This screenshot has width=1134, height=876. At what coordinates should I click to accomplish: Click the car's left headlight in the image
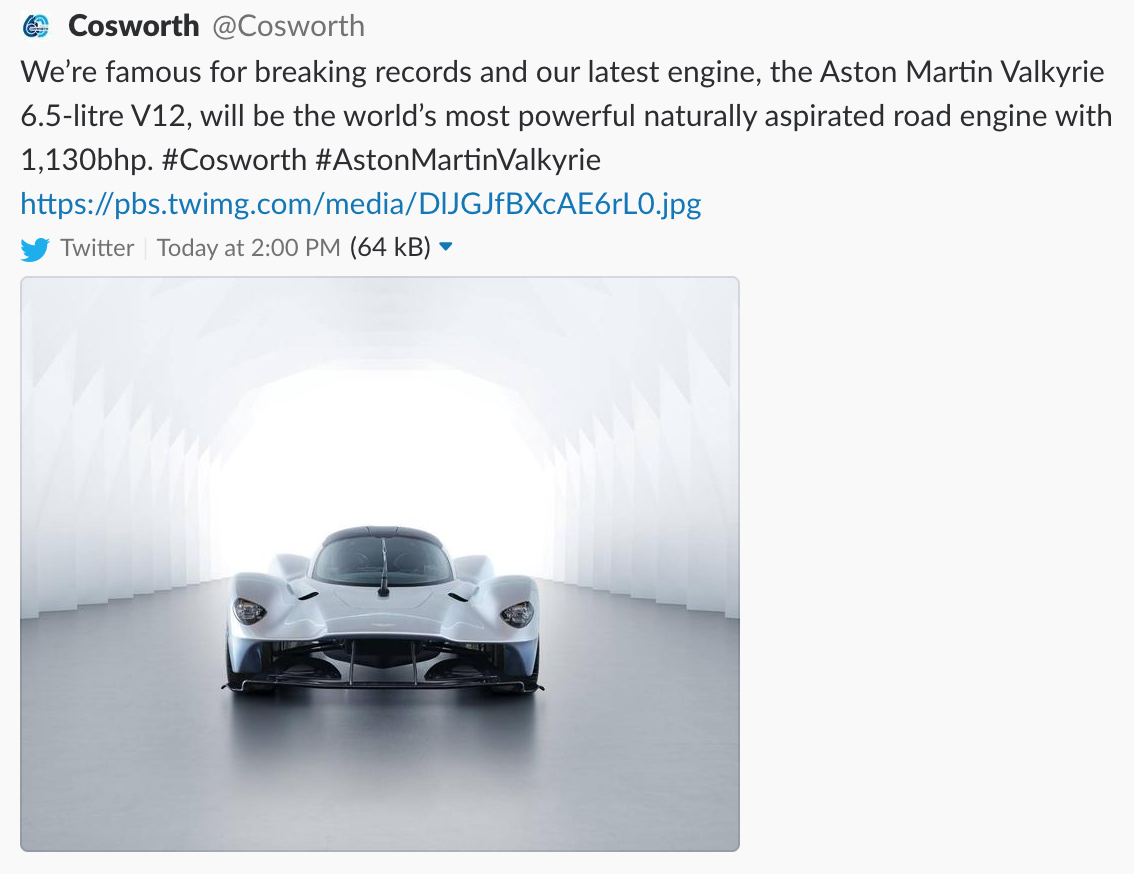[249, 610]
